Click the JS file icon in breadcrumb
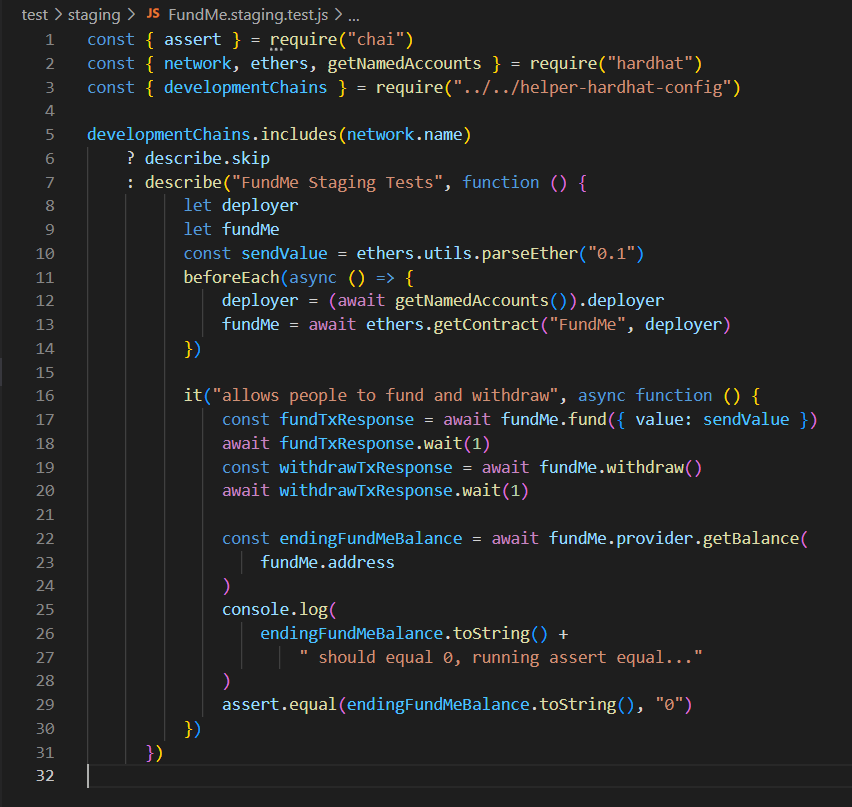The image size is (852, 807). (153, 14)
